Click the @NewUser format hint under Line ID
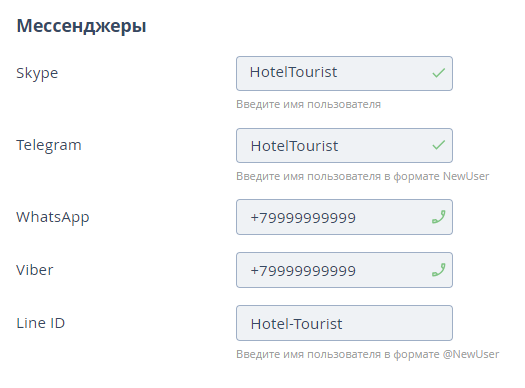 coord(368,354)
